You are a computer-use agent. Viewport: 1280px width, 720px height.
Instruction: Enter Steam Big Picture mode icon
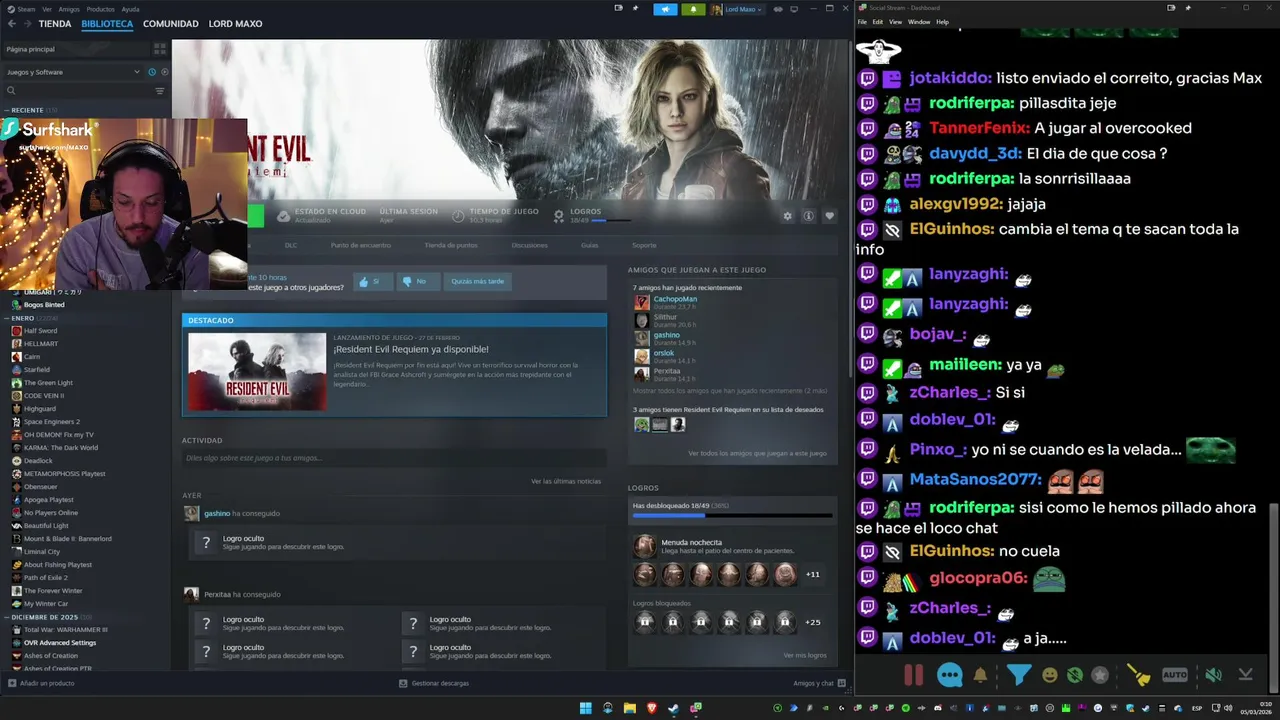click(x=793, y=9)
